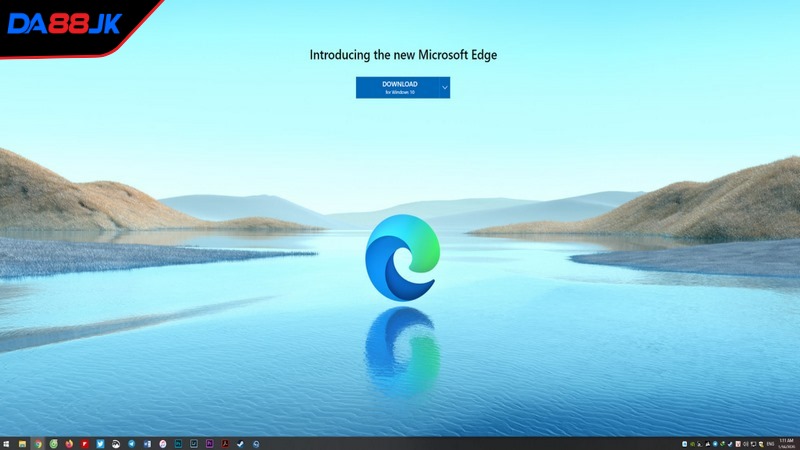This screenshot has height=450, width=800.
Task: Open the Windows Start menu
Action: [6, 444]
